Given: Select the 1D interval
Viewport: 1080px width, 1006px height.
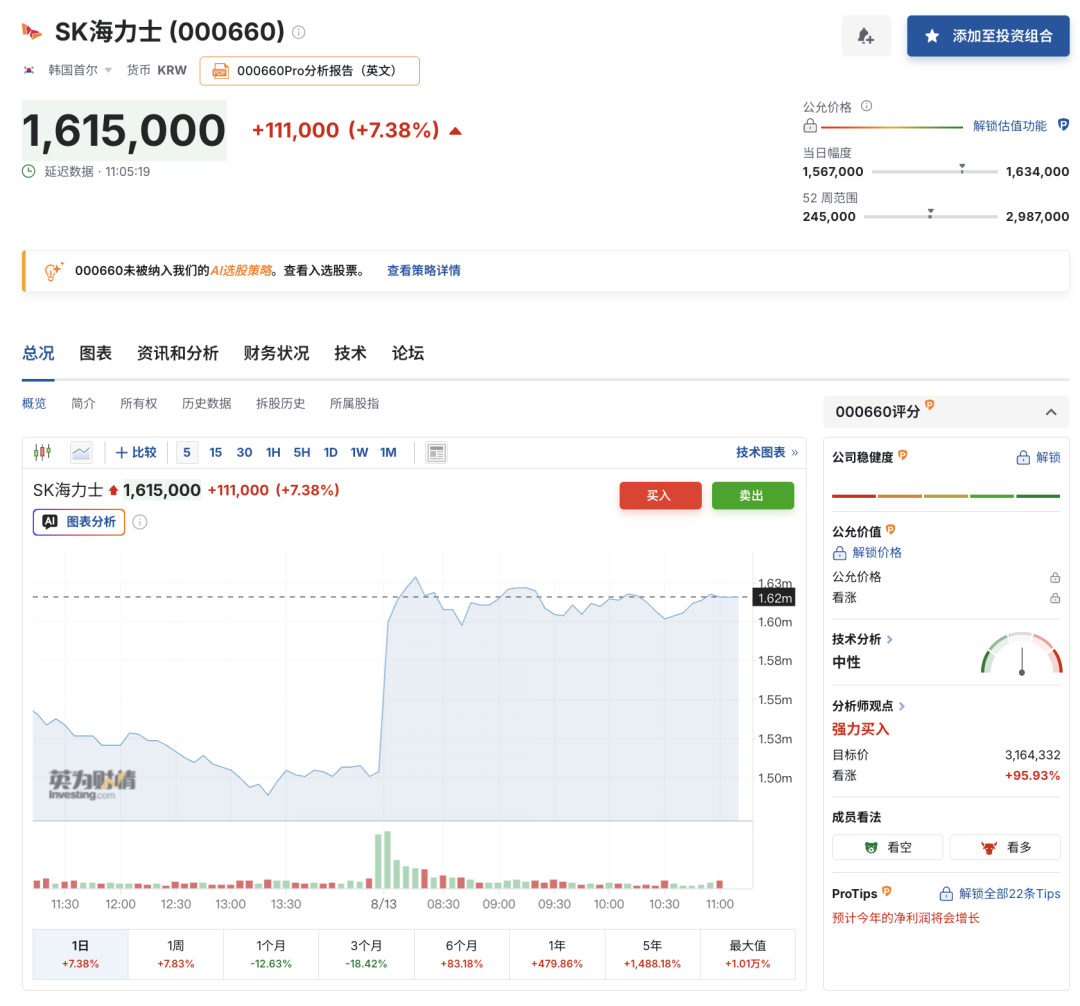Looking at the screenshot, I should click(x=331, y=452).
